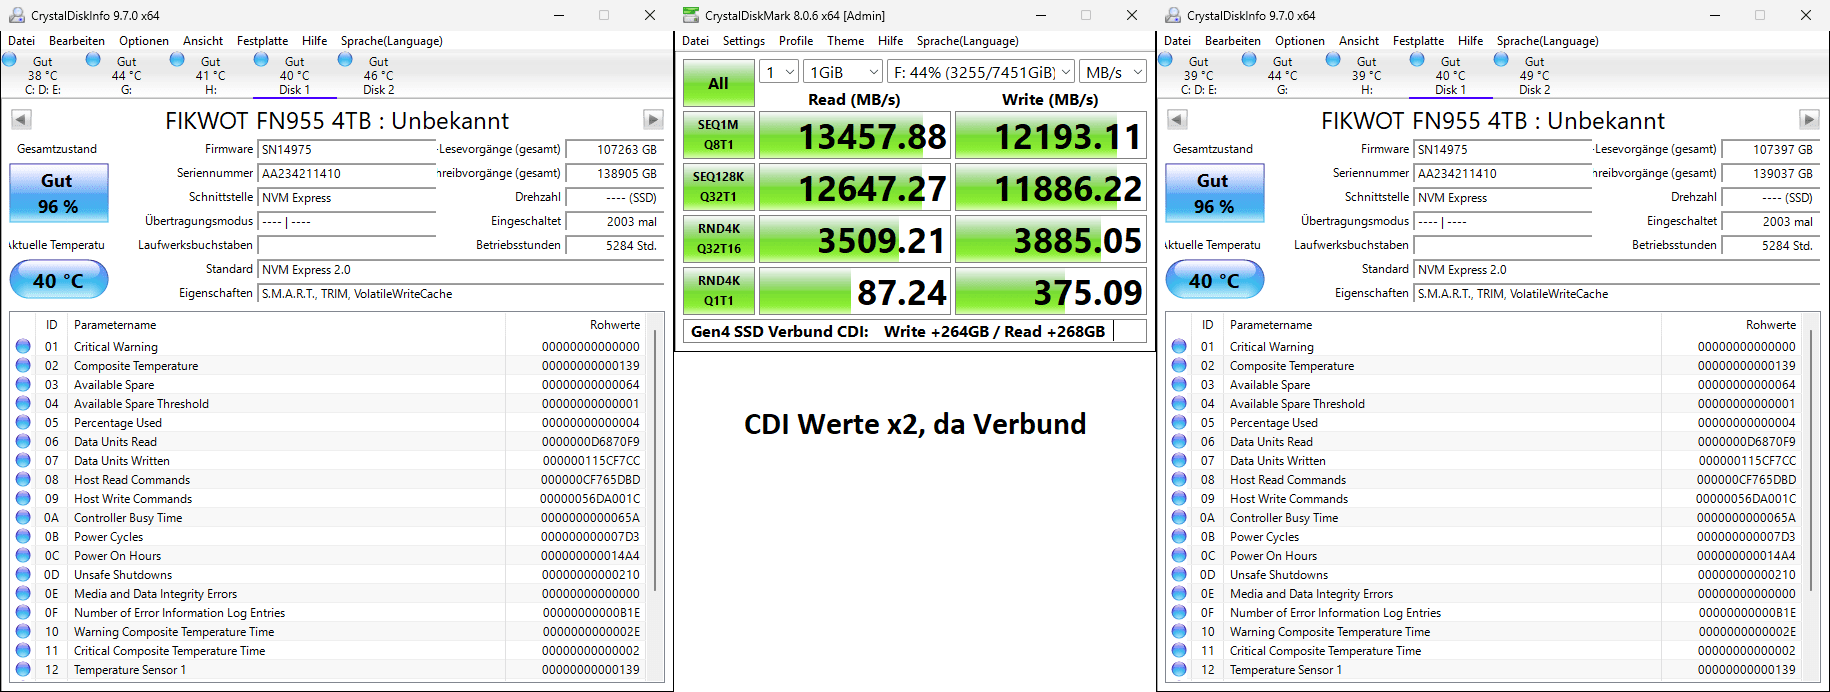This screenshot has width=1830, height=692.
Task: Run the SEQ1M Q8T1 benchmark test
Action: (x=719, y=135)
